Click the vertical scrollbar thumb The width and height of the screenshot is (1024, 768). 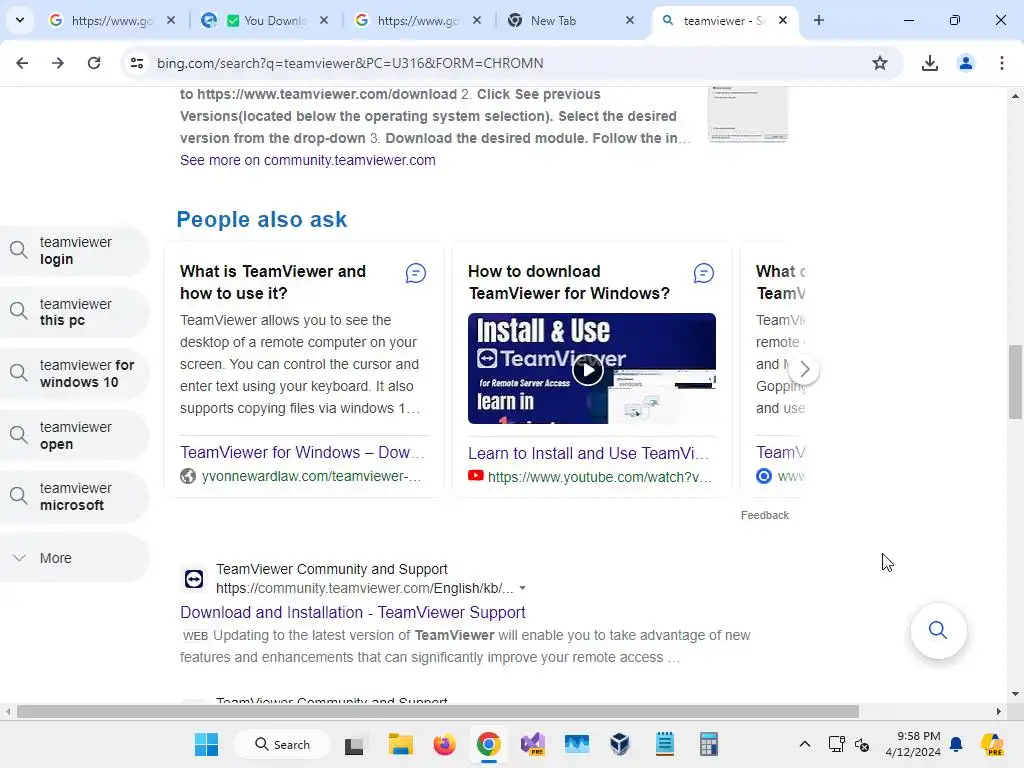pos(1015,382)
